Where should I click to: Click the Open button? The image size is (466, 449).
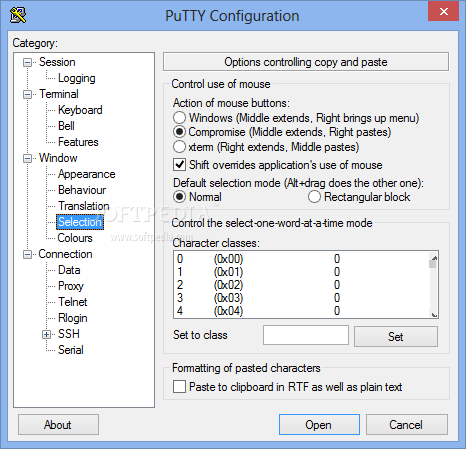point(319,425)
